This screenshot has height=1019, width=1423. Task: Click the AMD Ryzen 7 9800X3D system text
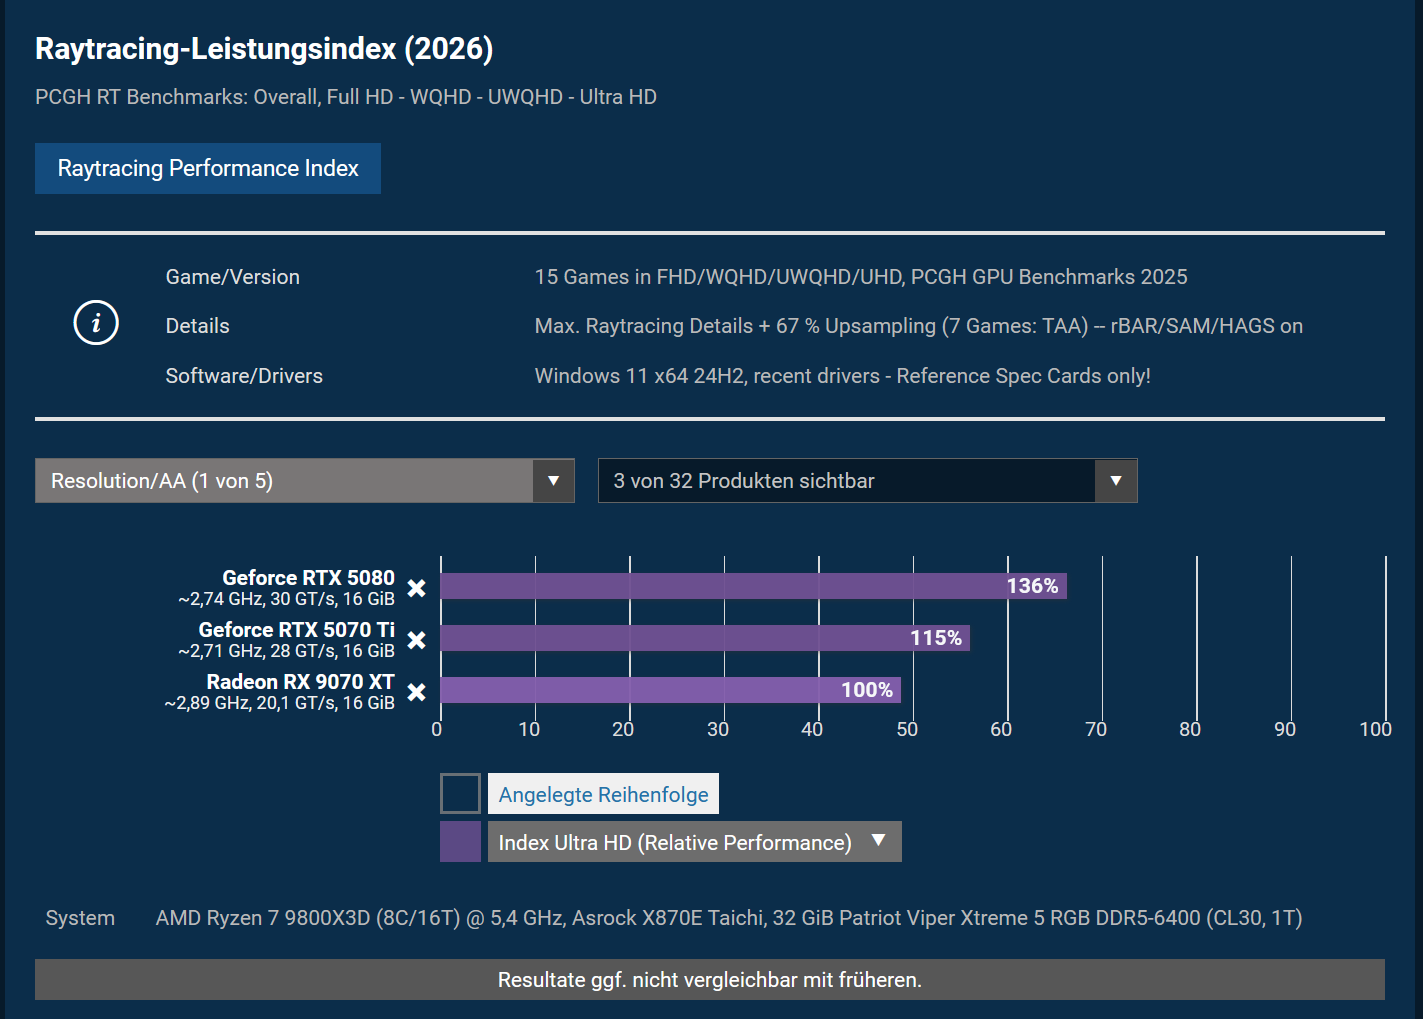click(x=729, y=918)
